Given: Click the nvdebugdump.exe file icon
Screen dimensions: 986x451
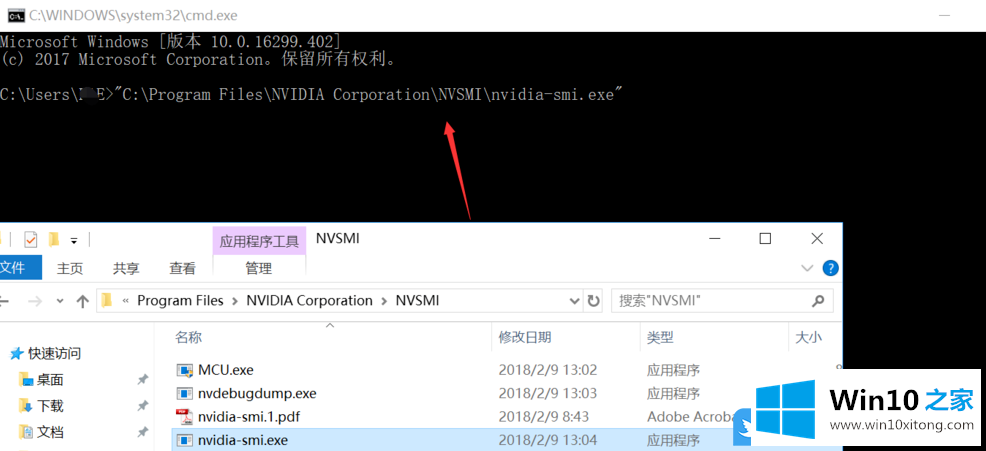Looking at the screenshot, I should click(184, 394).
